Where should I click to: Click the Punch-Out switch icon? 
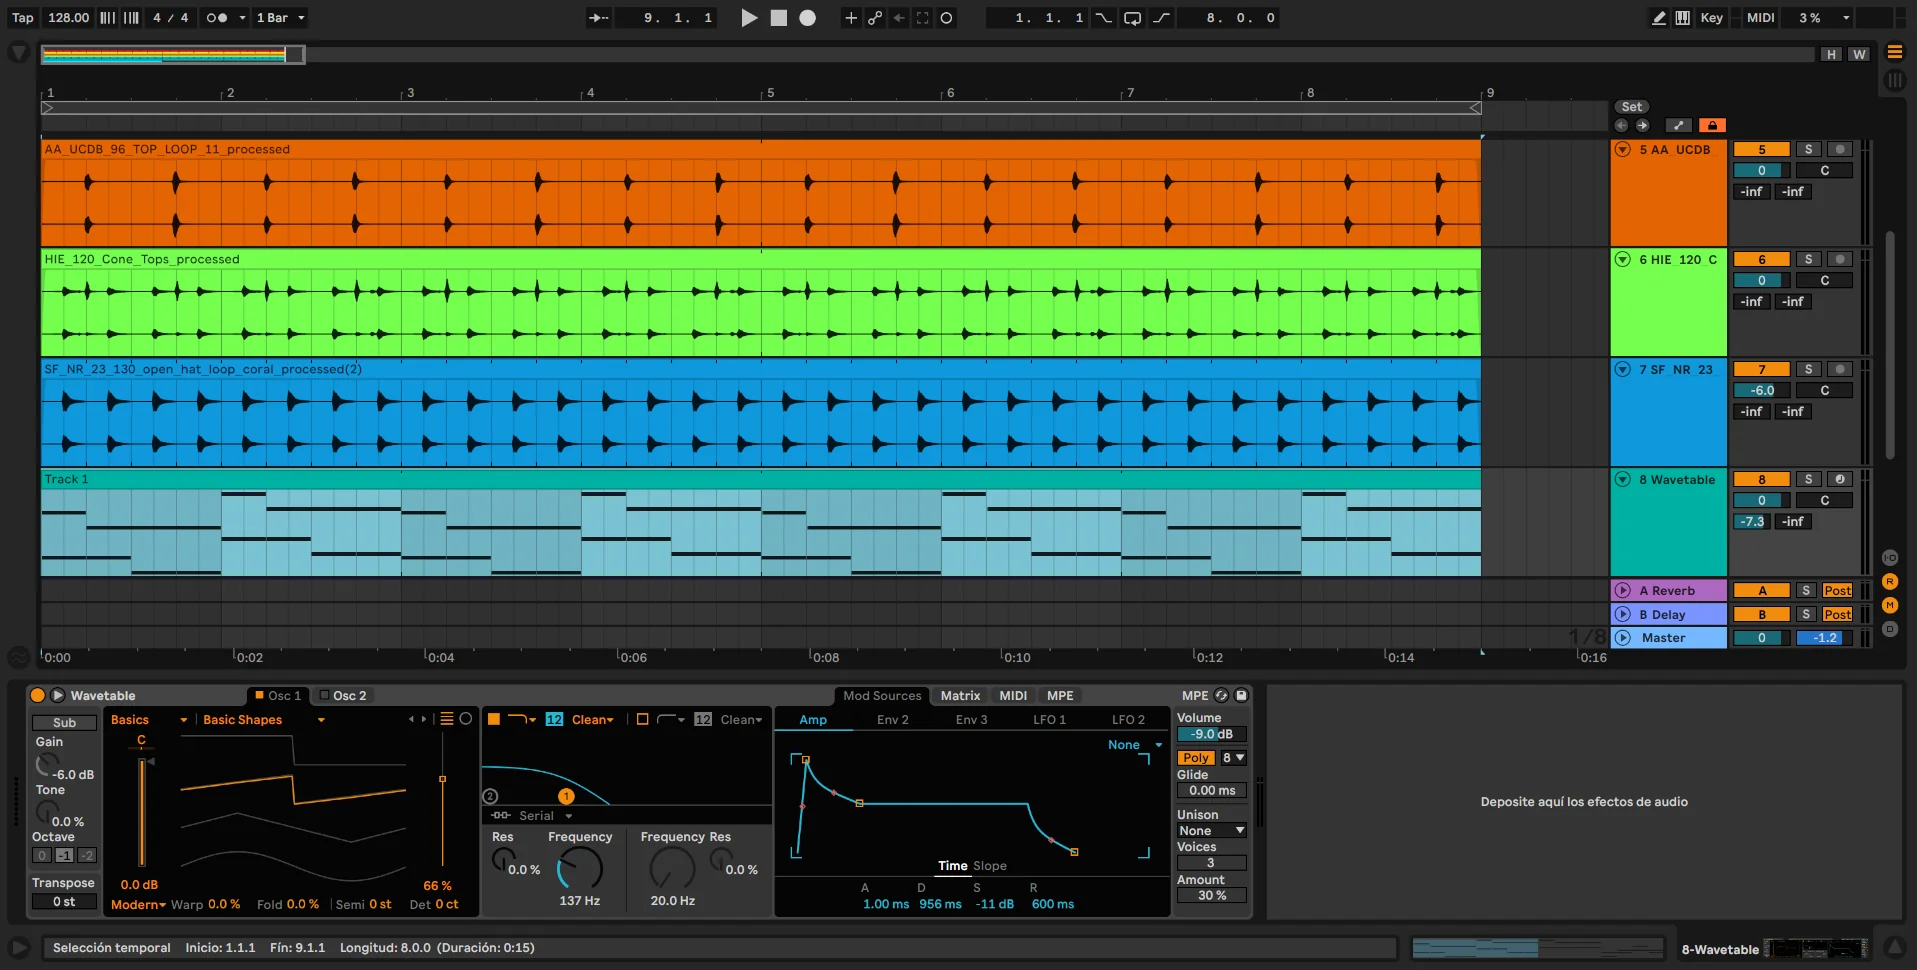pyautogui.click(x=1161, y=18)
